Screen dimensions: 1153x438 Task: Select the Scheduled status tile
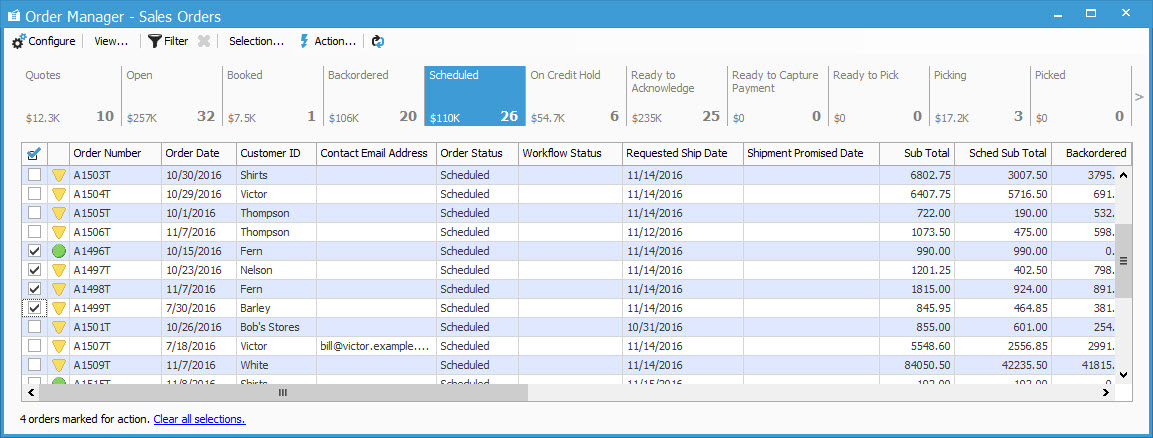coord(474,96)
